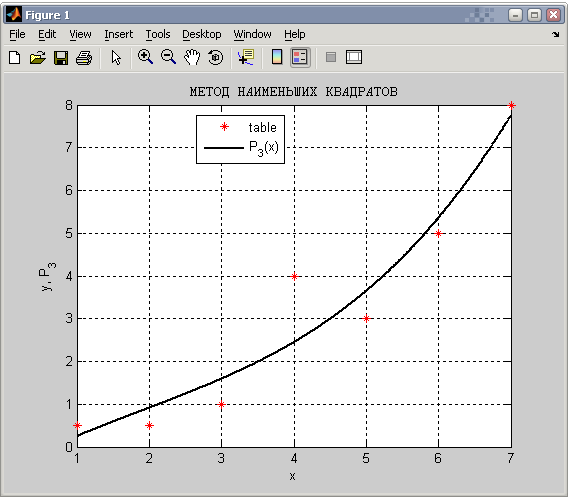
Task: Open the Desktop menu
Action: point(201,34)
